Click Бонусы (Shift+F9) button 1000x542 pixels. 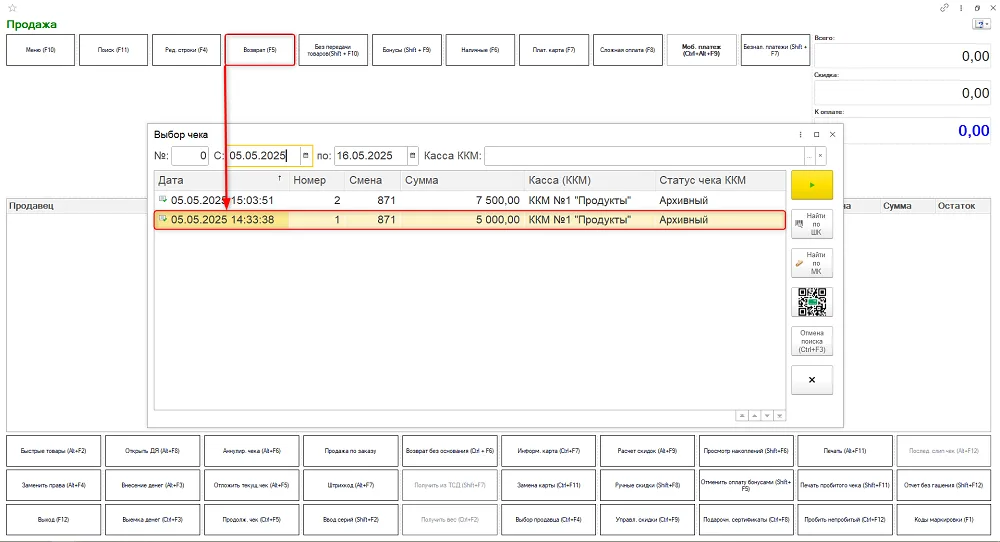coord(406,50)
